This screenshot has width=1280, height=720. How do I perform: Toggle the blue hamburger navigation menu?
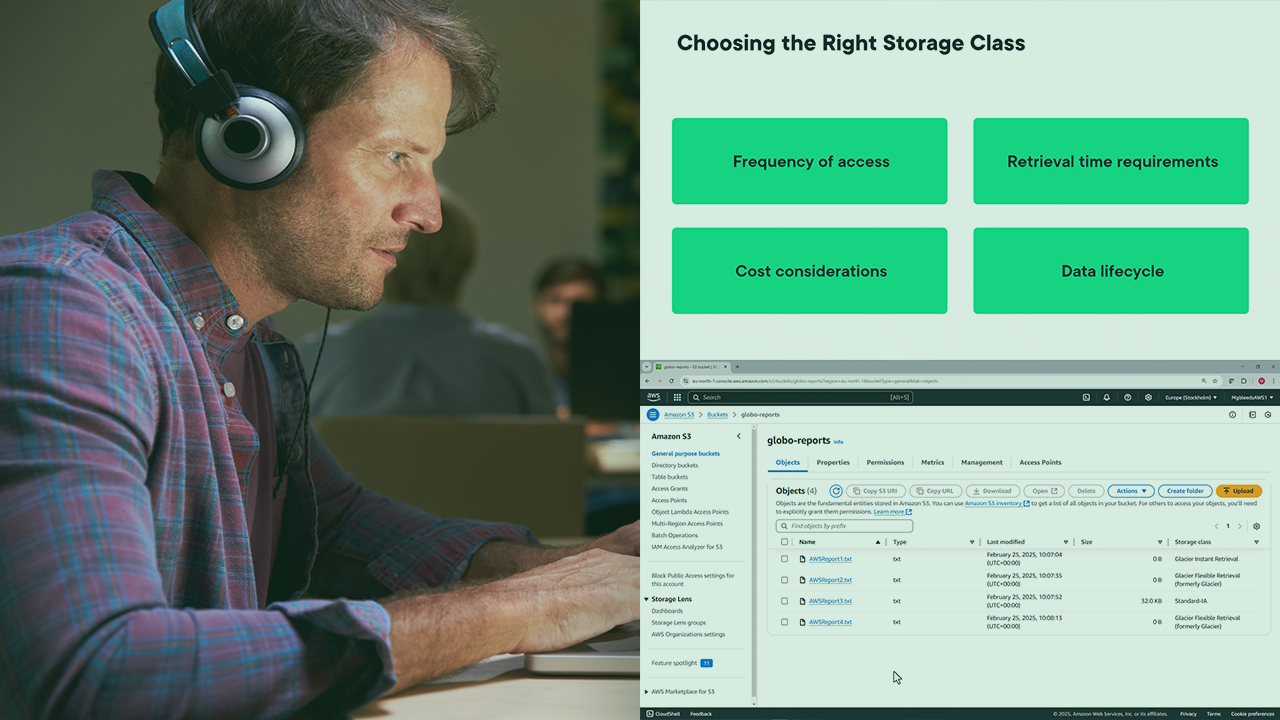point(652,414)
